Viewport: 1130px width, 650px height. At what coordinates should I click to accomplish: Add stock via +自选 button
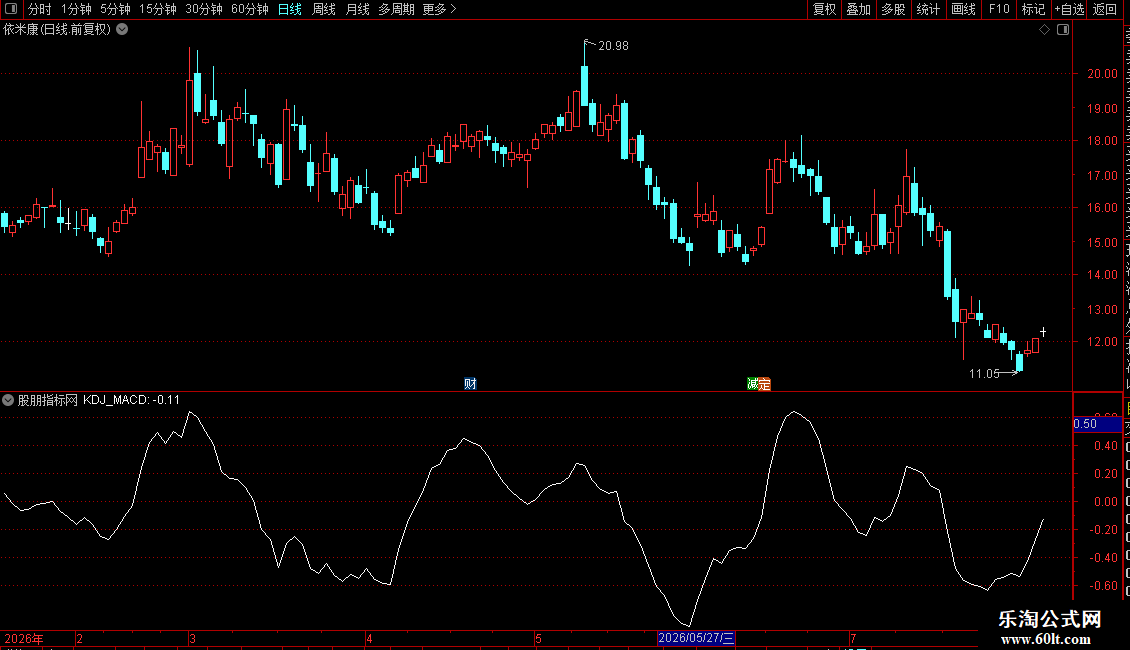coord(1069,9)
